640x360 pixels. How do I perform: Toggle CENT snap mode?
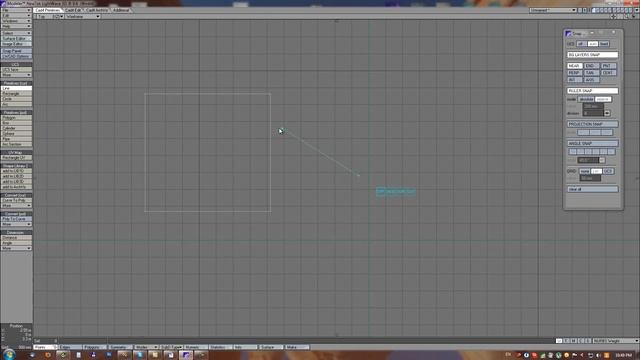[608, 73]
